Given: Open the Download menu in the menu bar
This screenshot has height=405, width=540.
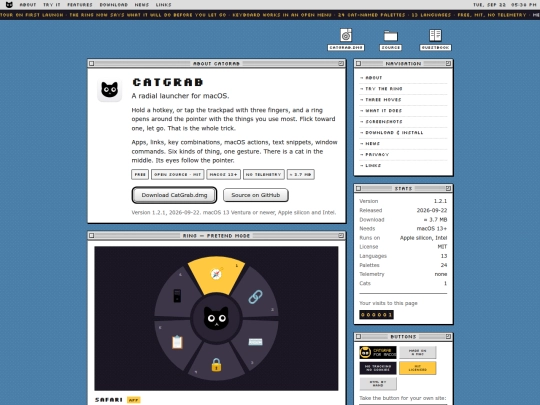Looking at the screenshot, I should [114, 5].
